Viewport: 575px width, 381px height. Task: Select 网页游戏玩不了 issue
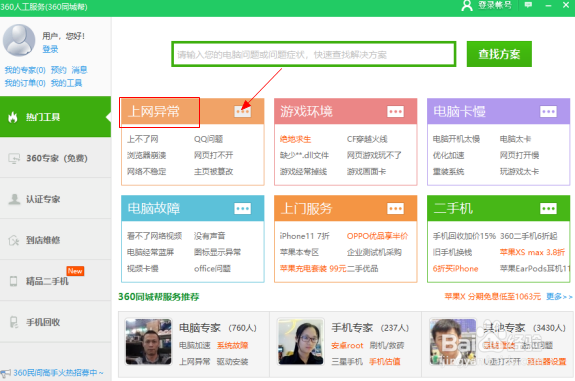click(374, 155)
